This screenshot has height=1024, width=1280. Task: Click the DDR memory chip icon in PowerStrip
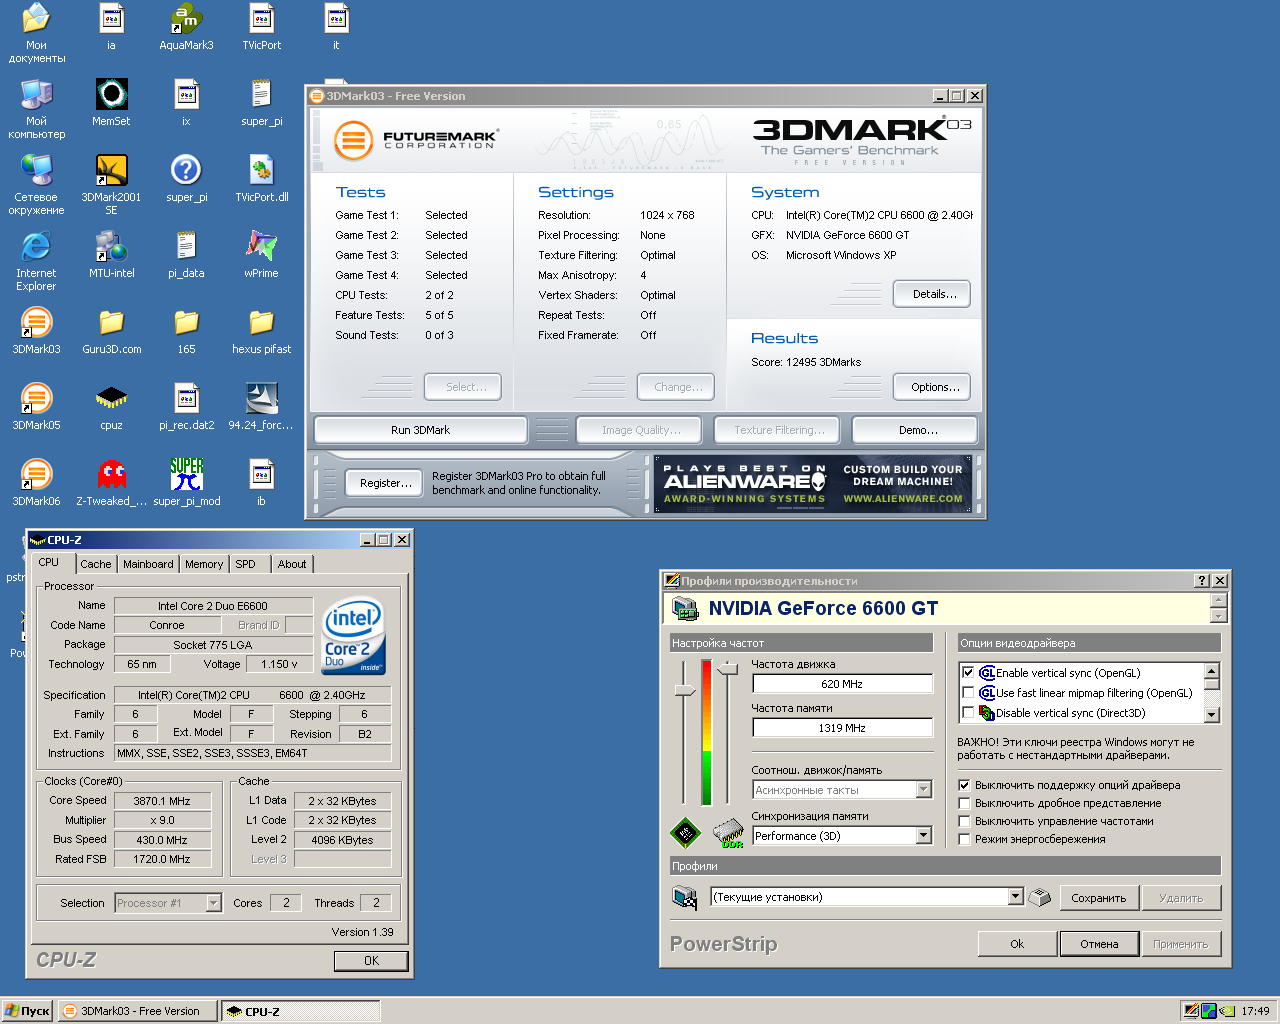729,833
